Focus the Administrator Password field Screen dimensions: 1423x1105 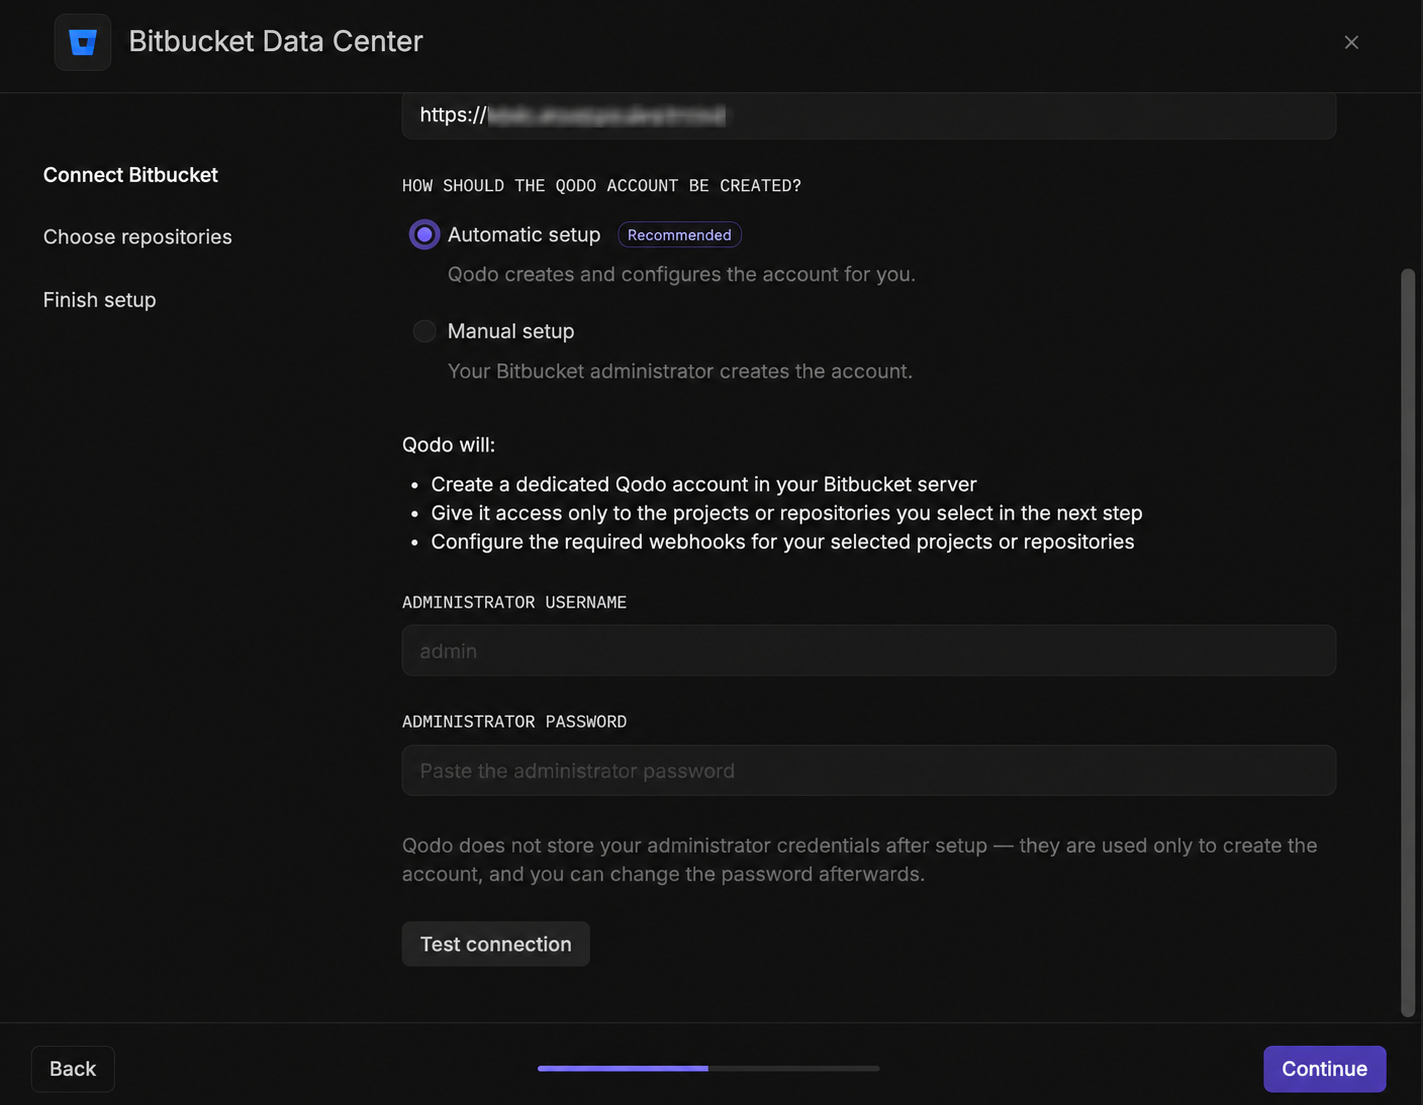[x=869, y=771]
